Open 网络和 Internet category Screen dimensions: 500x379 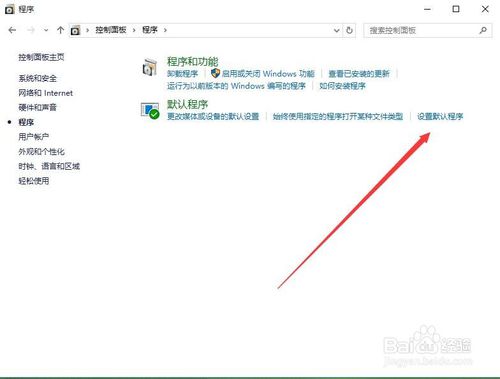click(x=46, y=93)
